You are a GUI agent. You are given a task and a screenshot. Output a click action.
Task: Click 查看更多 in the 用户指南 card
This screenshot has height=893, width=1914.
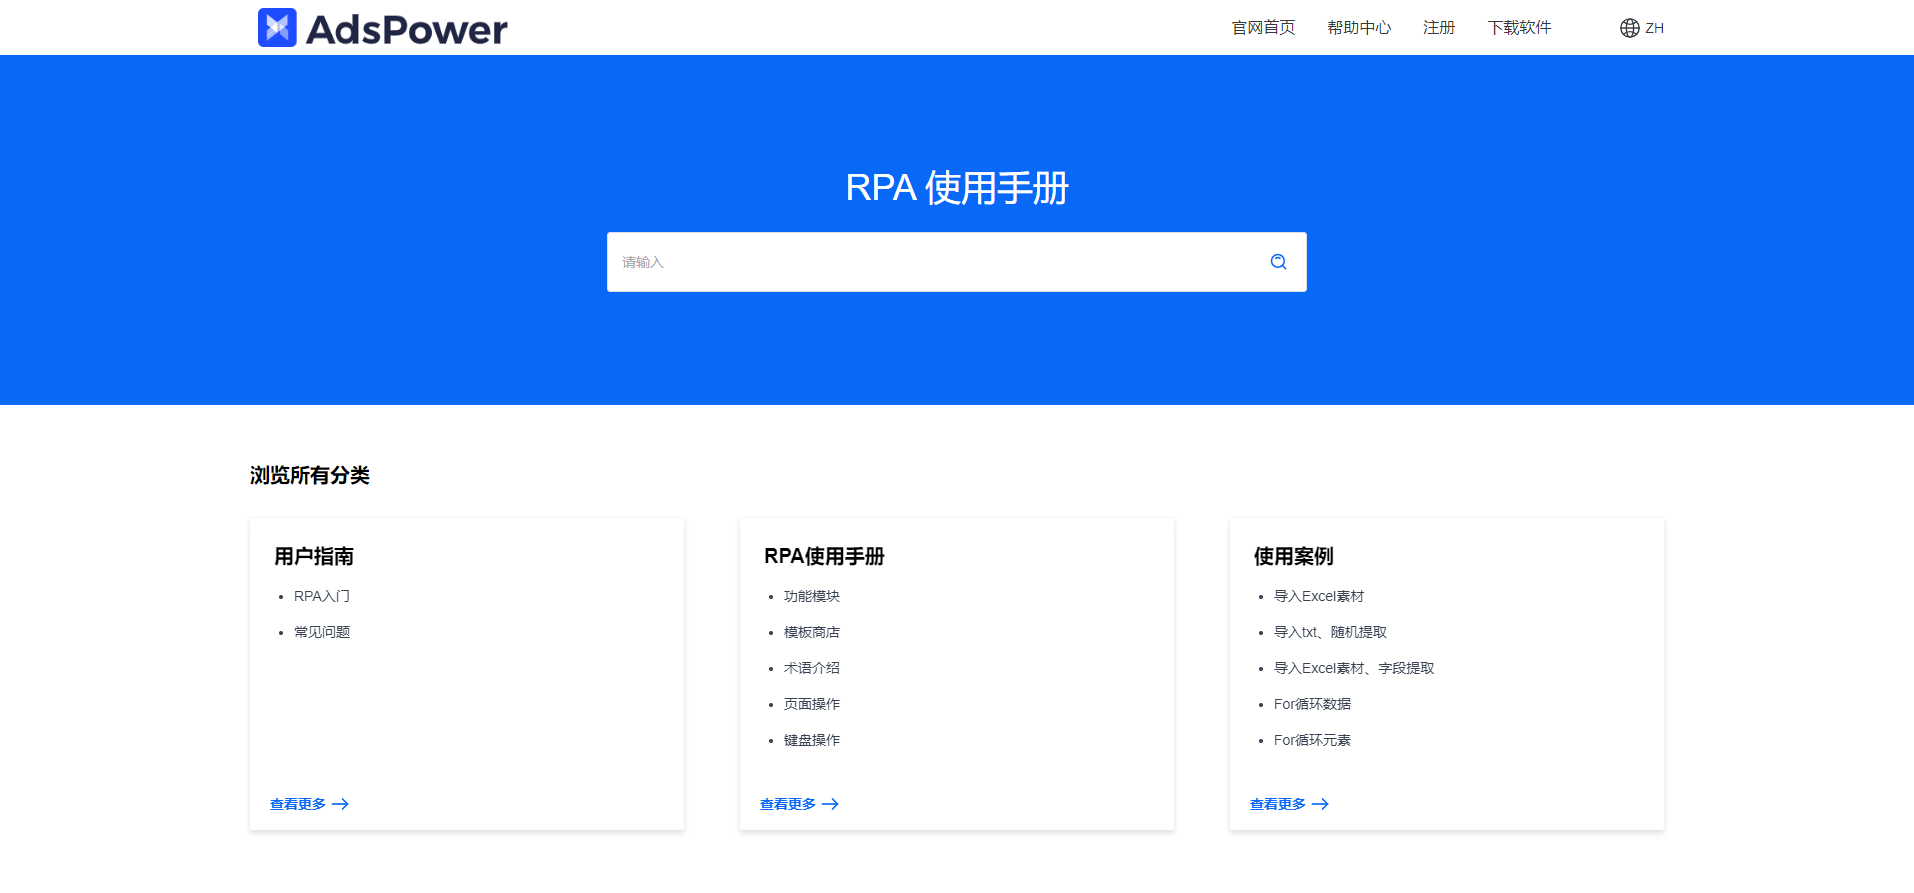tap(309, 804)
